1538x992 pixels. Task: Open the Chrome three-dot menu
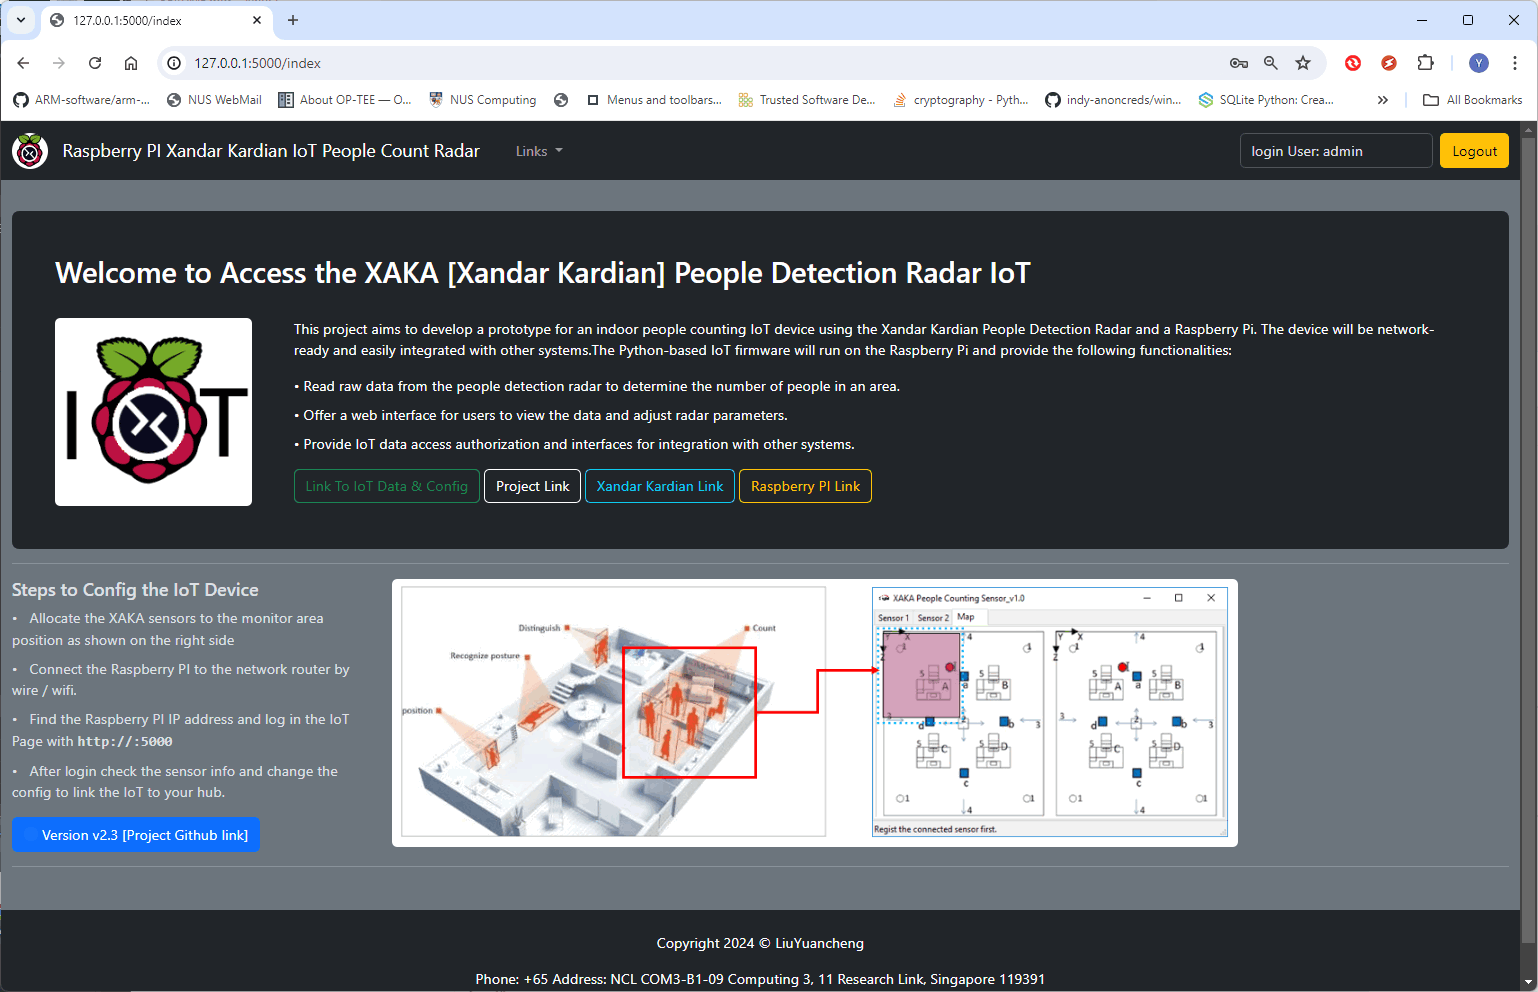(x=1515, y=63)
